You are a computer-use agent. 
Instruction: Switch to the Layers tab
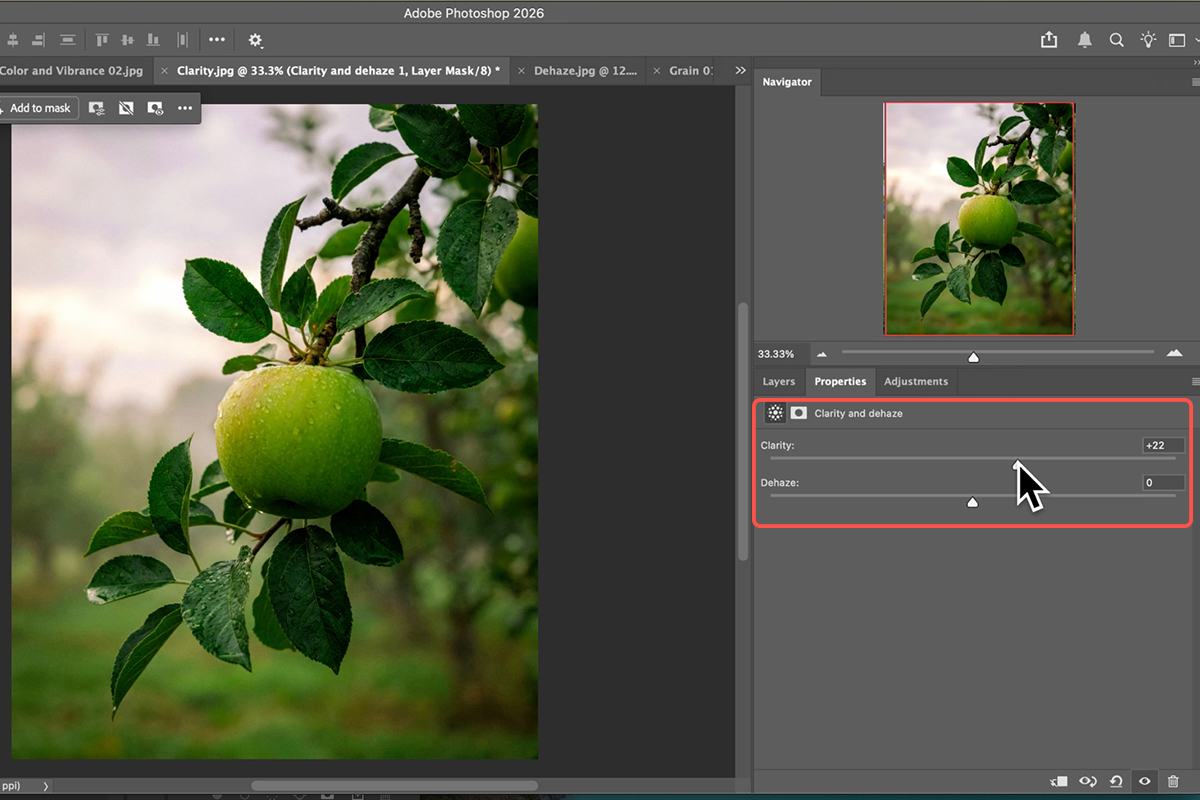[779, 381]
